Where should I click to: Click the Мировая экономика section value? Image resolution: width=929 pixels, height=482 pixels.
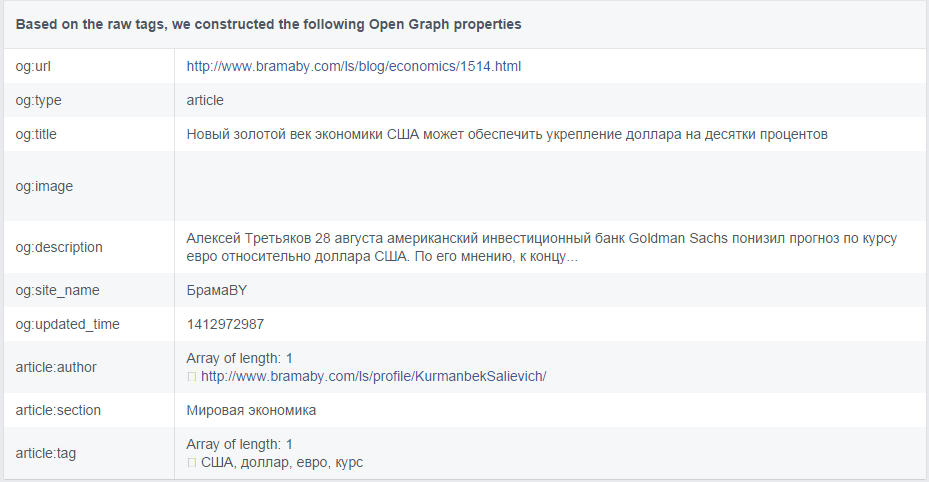pos(251,410)
